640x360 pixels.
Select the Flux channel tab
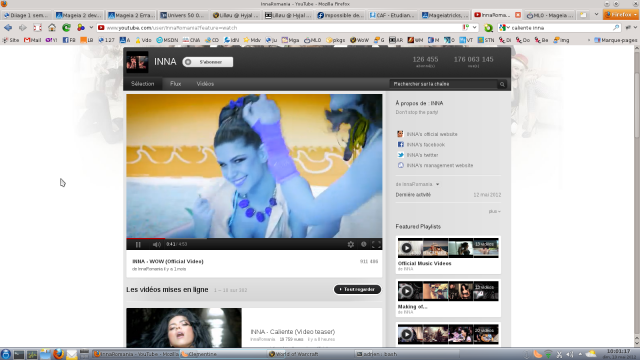[x=176, y=84]
